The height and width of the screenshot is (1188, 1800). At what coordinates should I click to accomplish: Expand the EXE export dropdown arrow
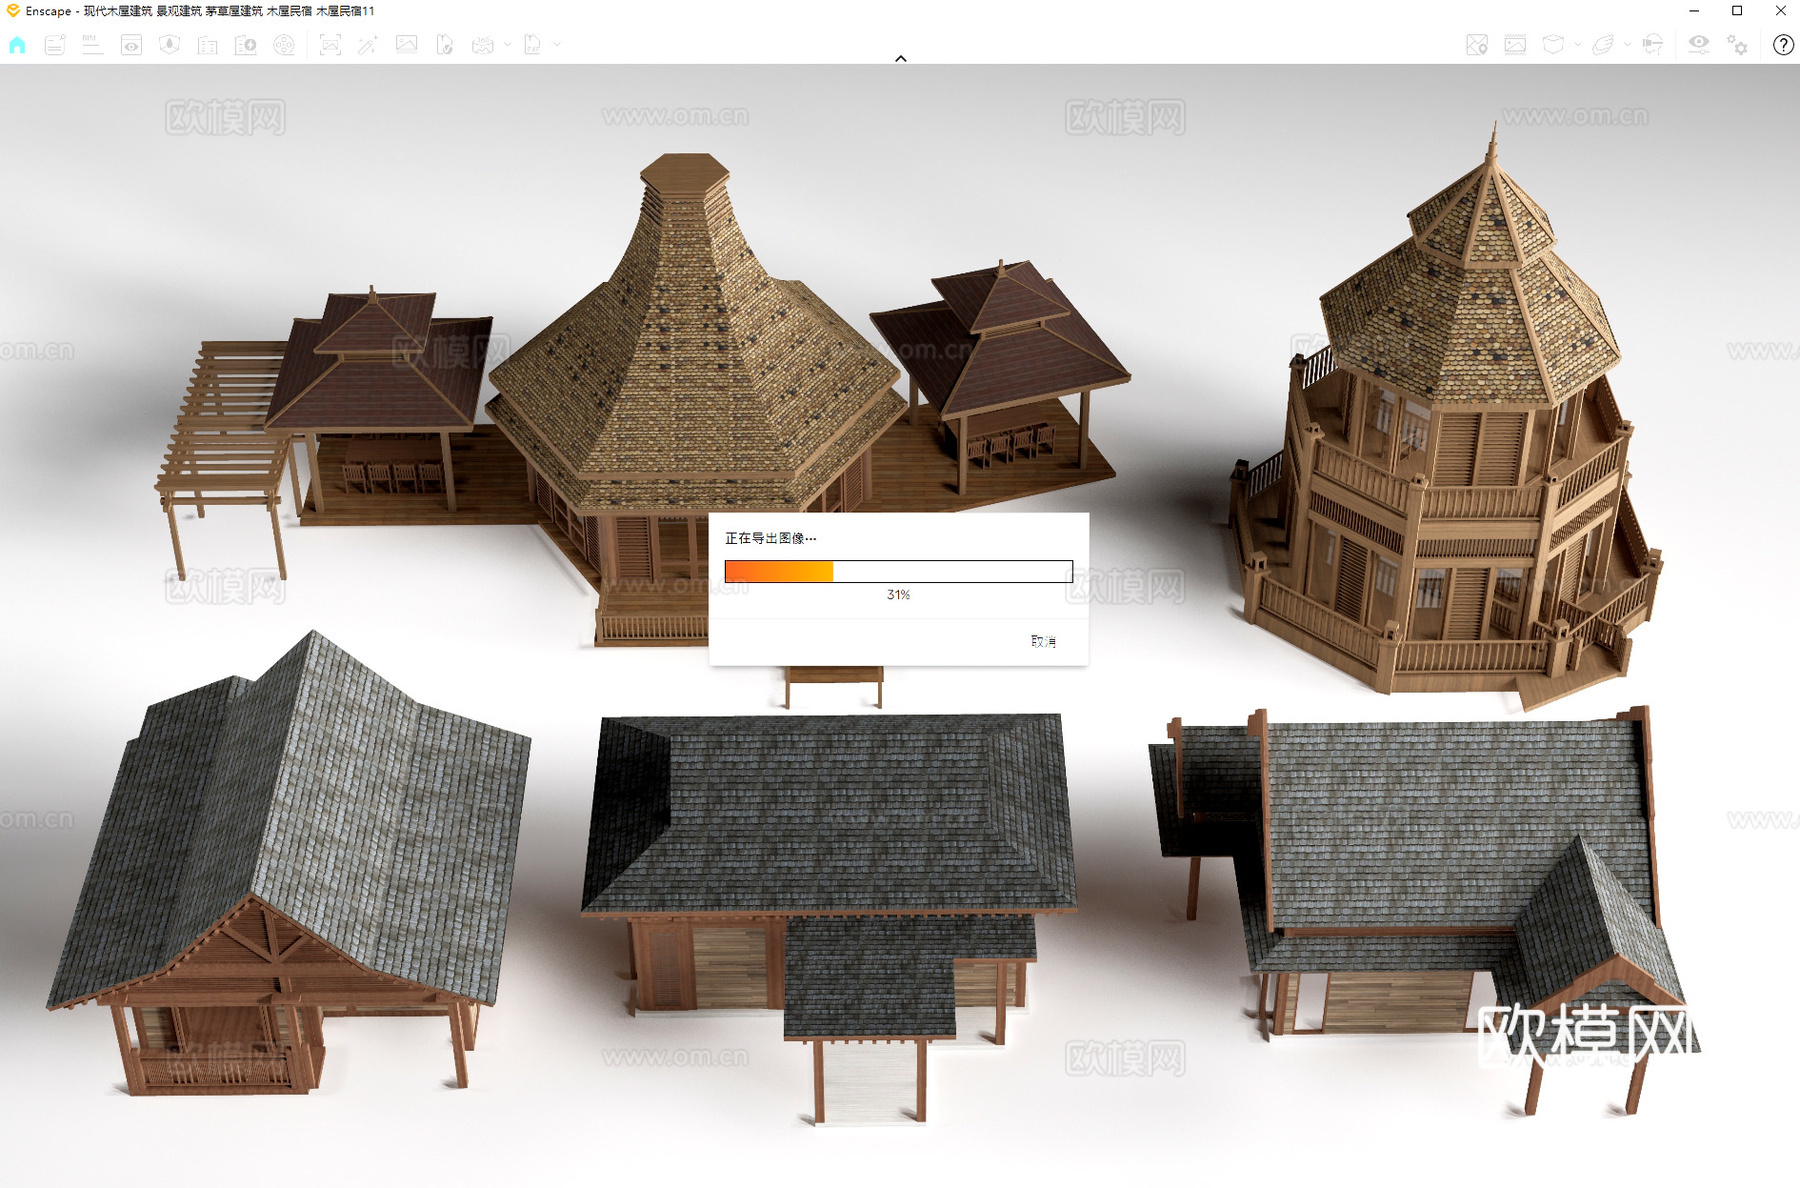point(557,45)
